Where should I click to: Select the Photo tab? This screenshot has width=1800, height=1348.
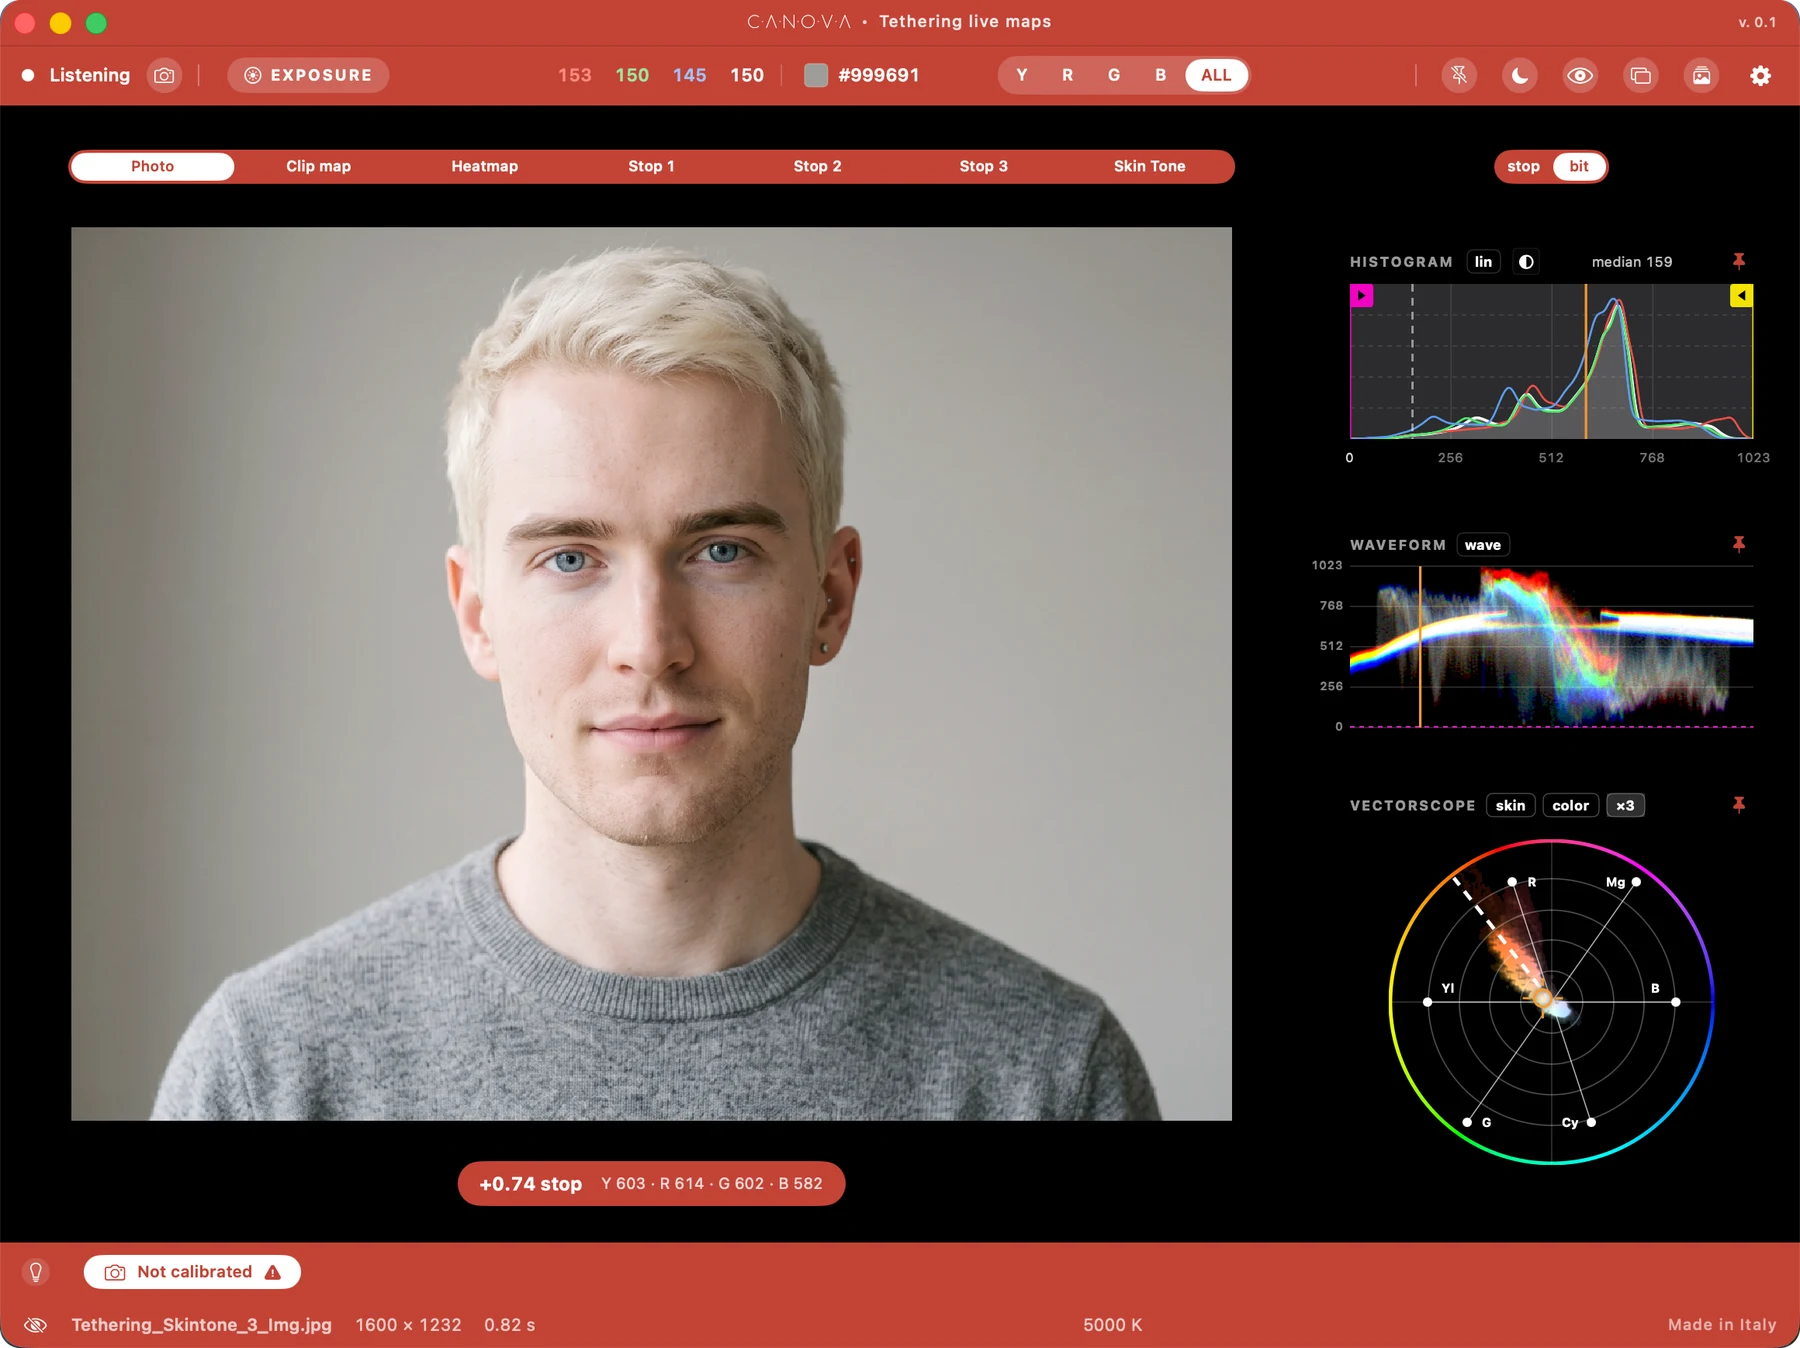tap(152, 166)
